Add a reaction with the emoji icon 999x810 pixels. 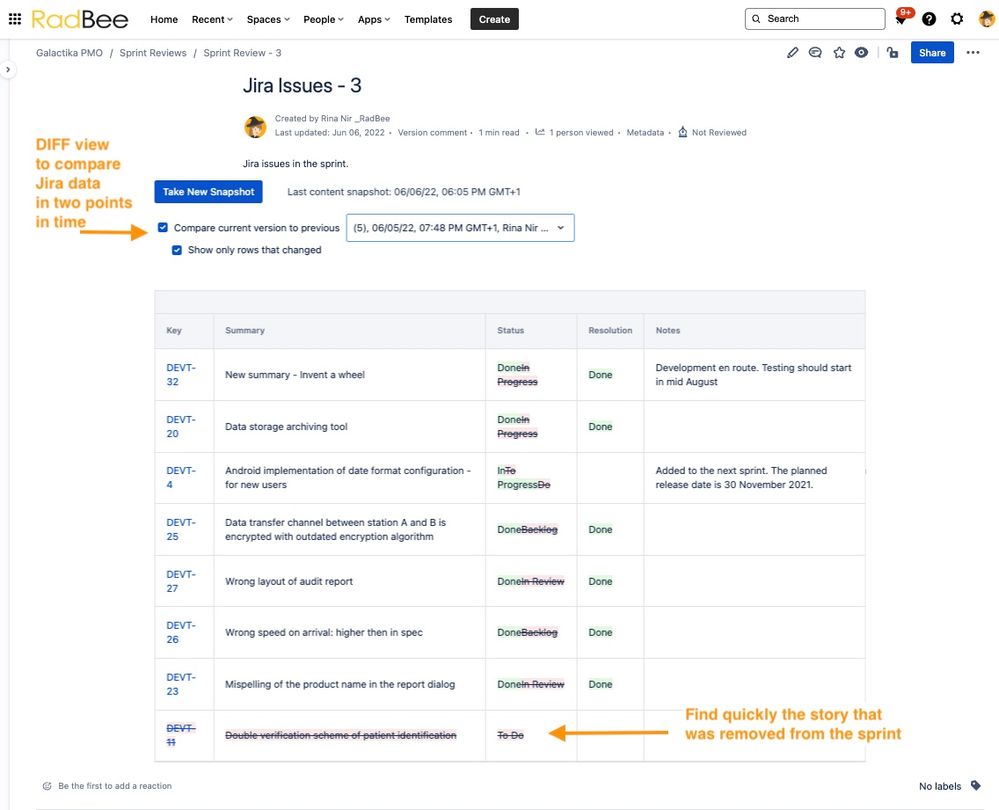tap(47, 786)
